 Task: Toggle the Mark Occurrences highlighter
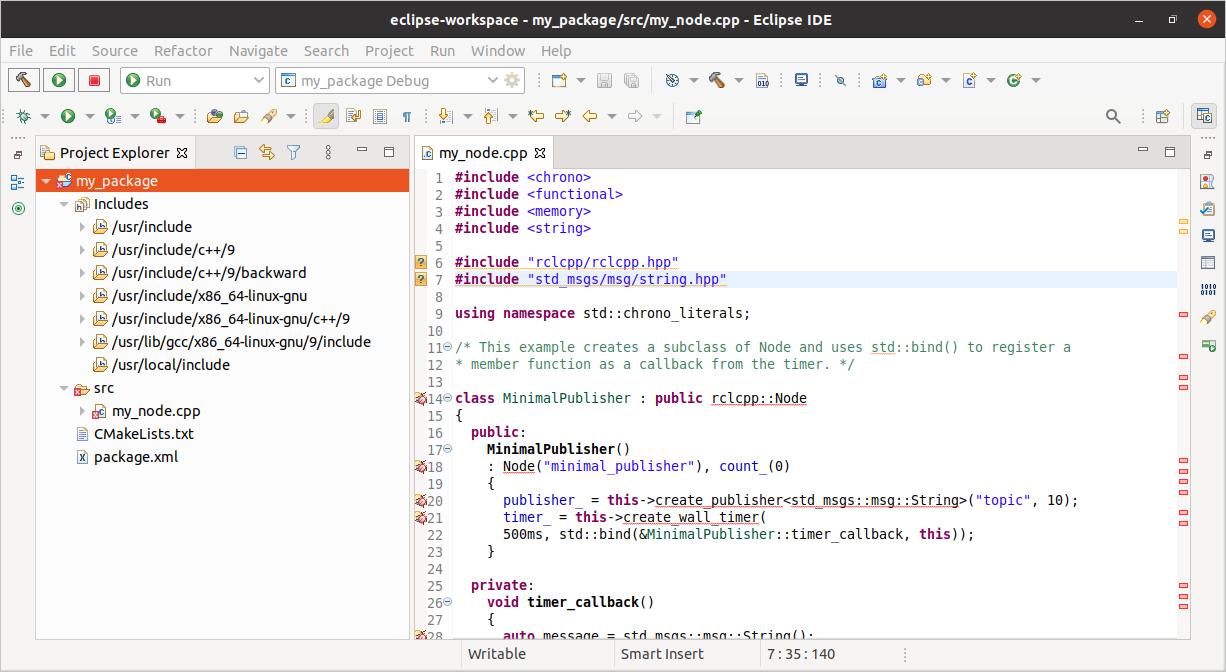(325, 115)
